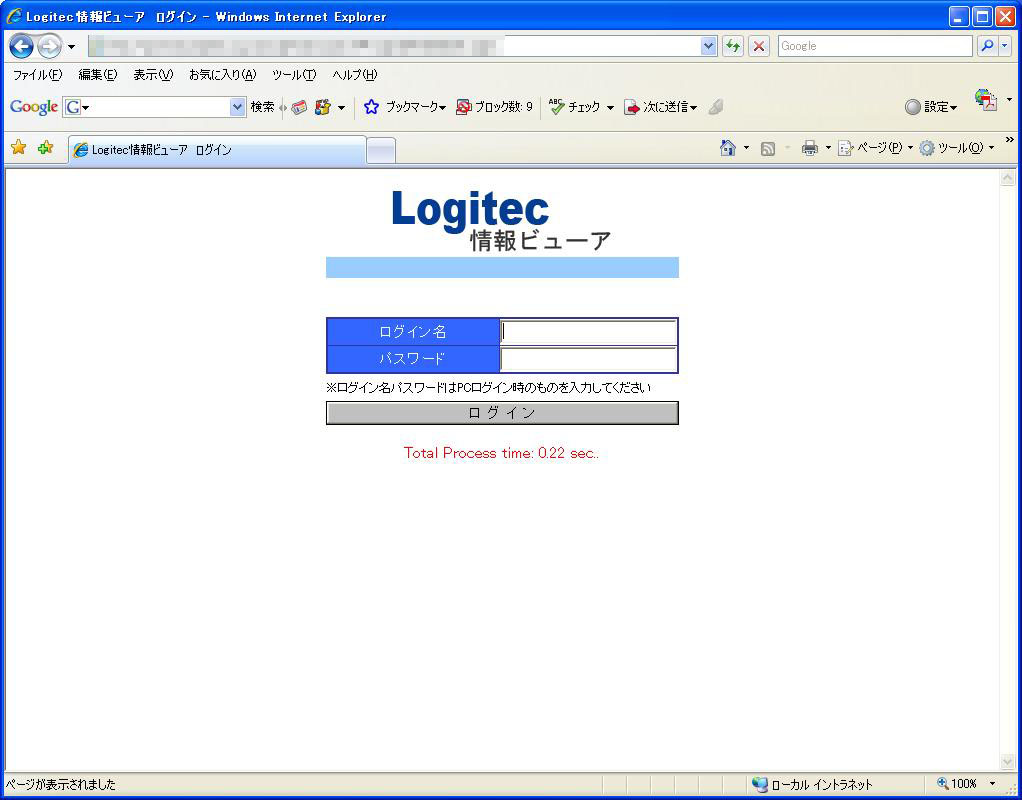Go back with the browser Back arrow
1022x800 pixels.
pos(22,46)
